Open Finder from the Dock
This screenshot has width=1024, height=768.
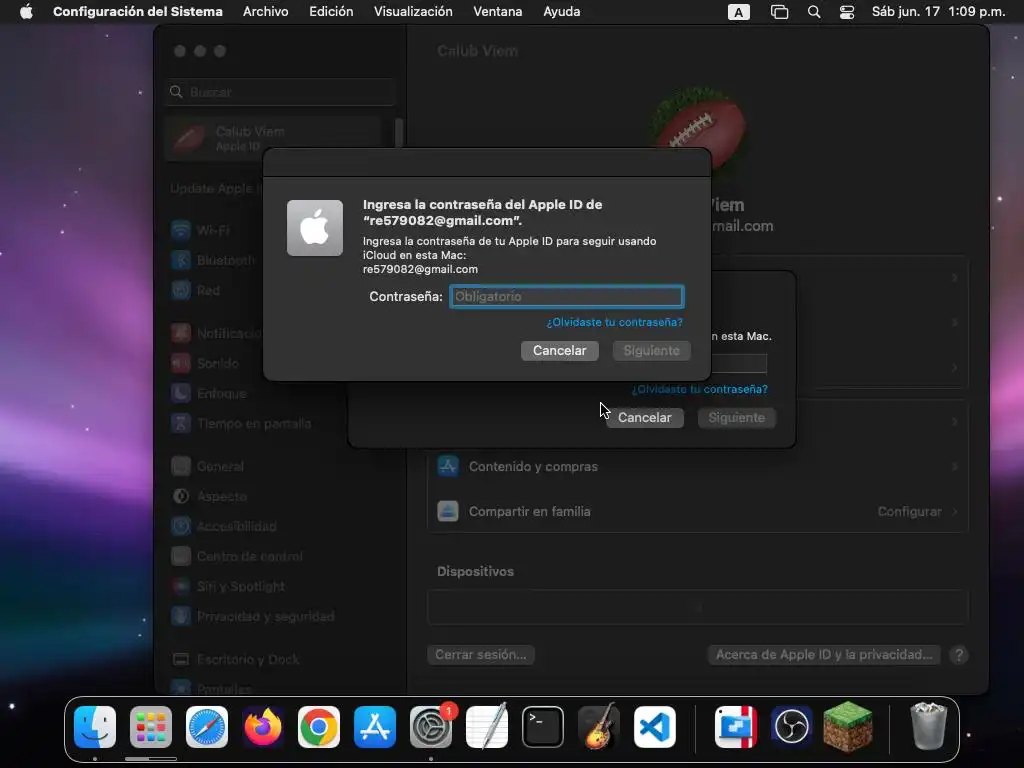[95, 727]
